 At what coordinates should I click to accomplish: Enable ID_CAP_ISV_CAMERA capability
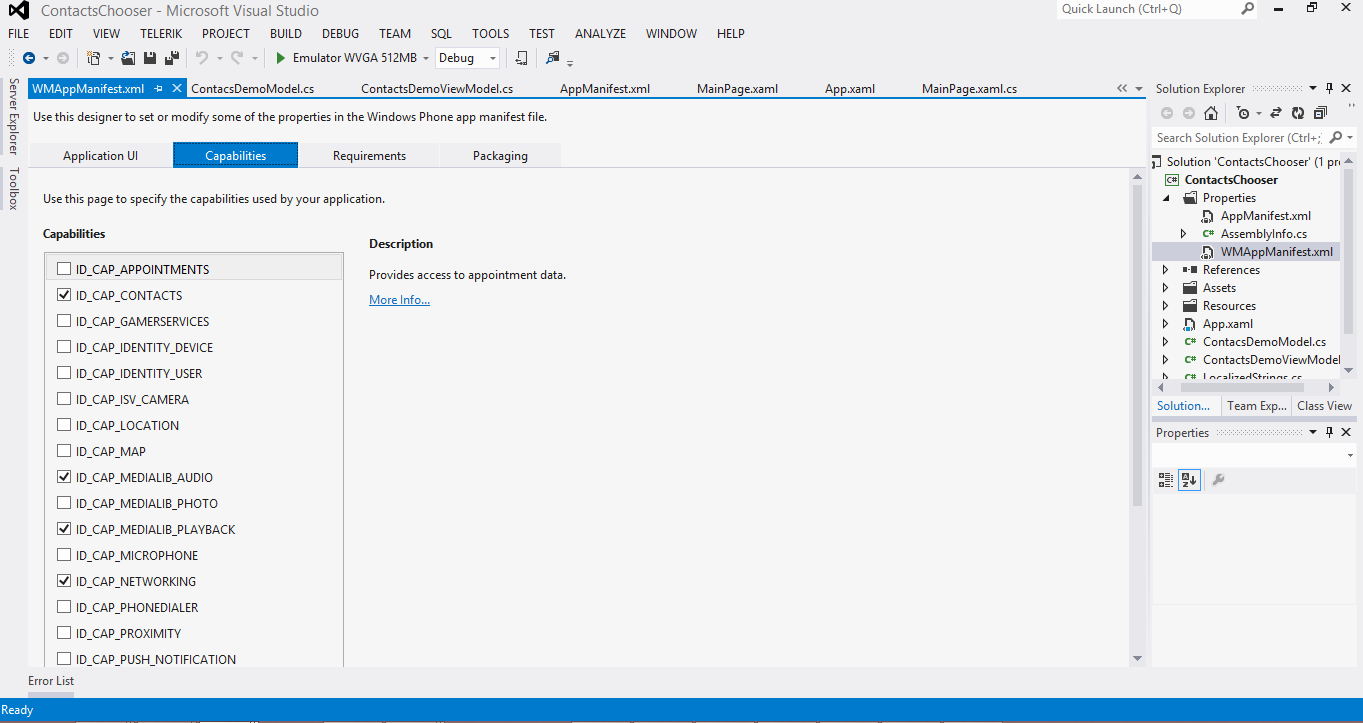[64, 399]
